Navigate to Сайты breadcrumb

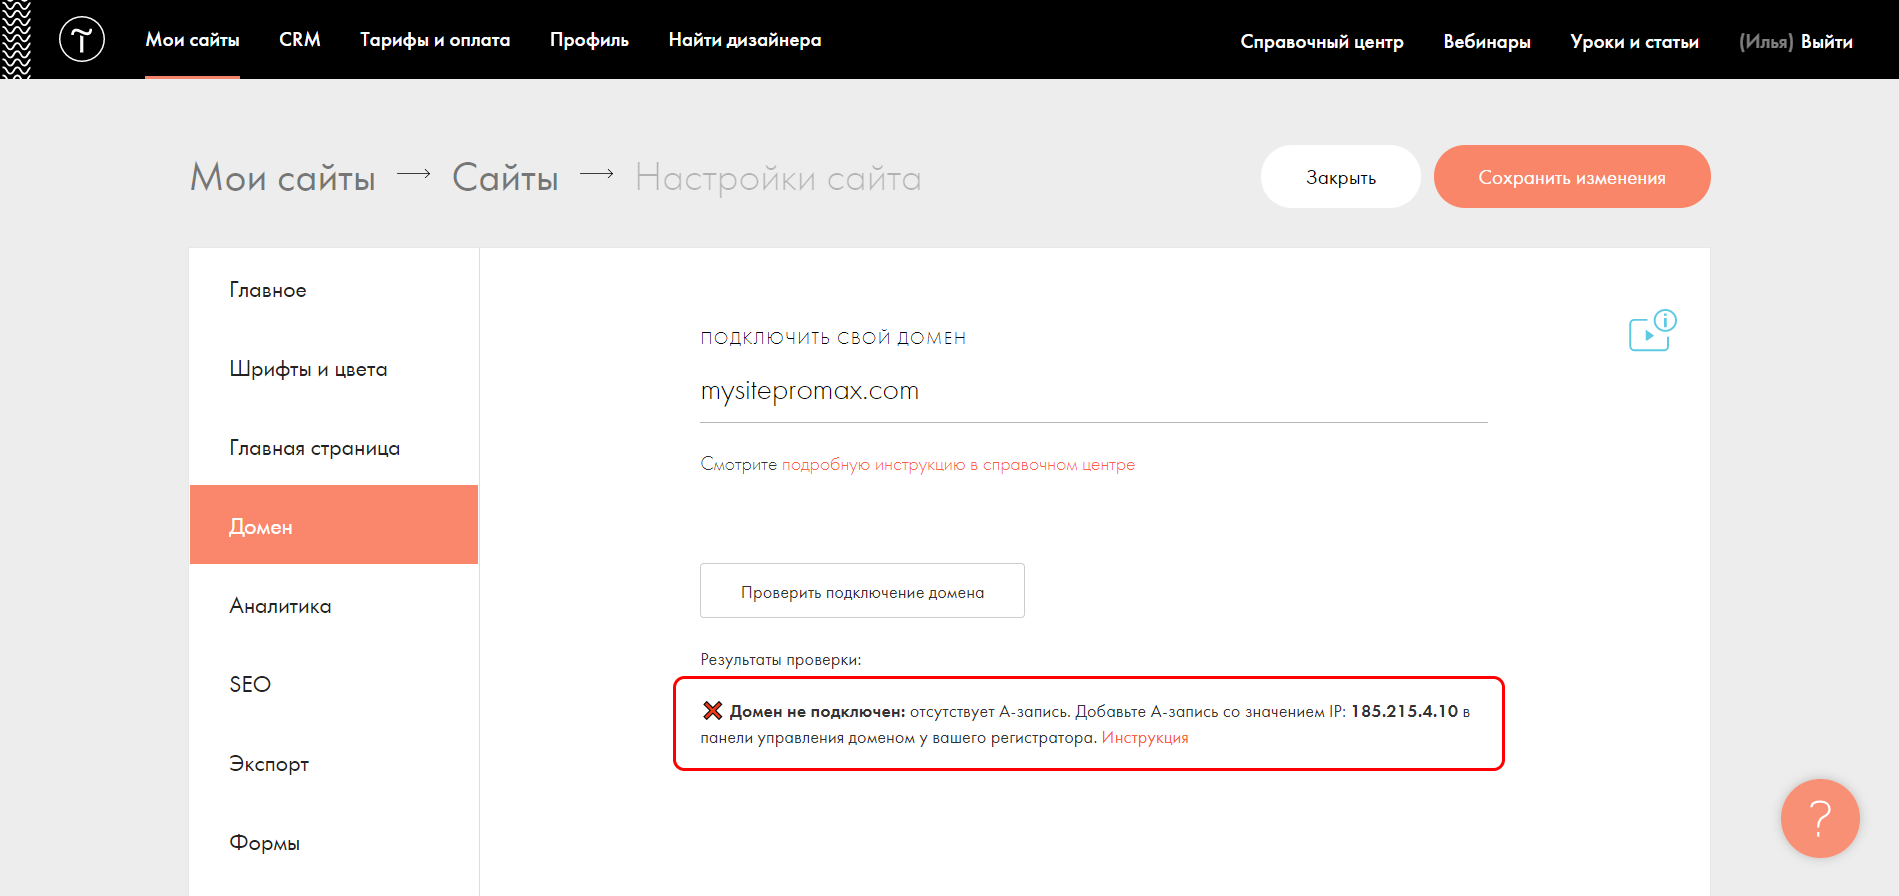pos(505,178)
